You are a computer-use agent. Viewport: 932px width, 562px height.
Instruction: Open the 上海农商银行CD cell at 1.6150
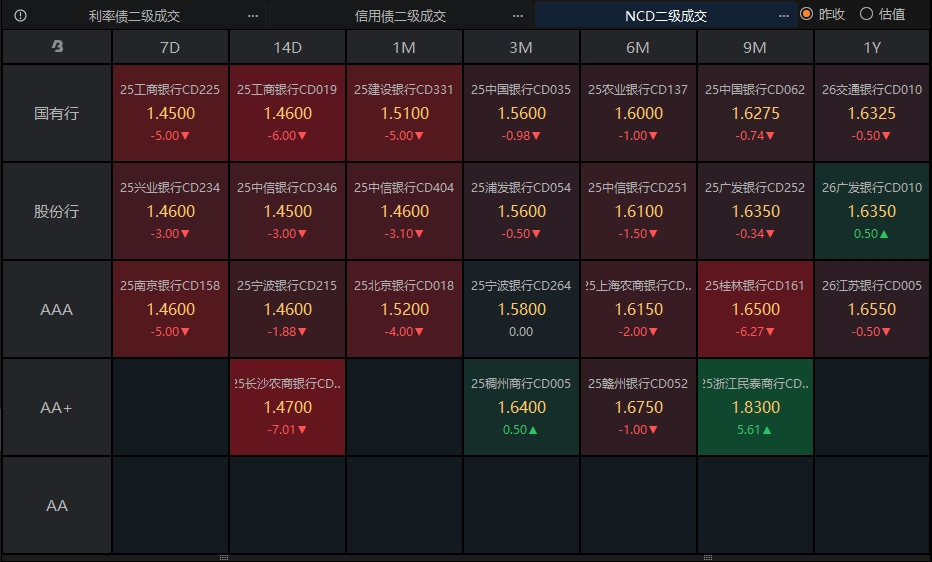coord(638,309)
